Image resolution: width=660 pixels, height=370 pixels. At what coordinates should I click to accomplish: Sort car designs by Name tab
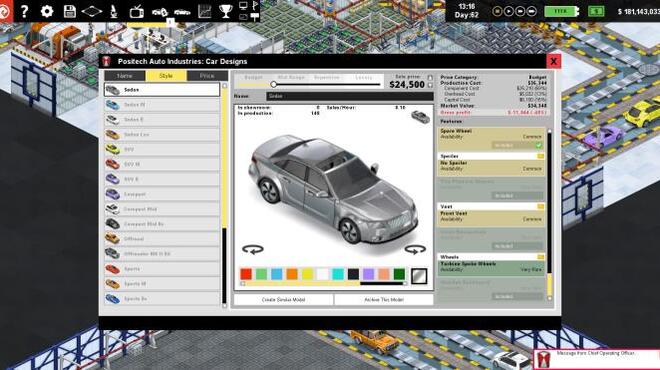[x=125, y=76]
